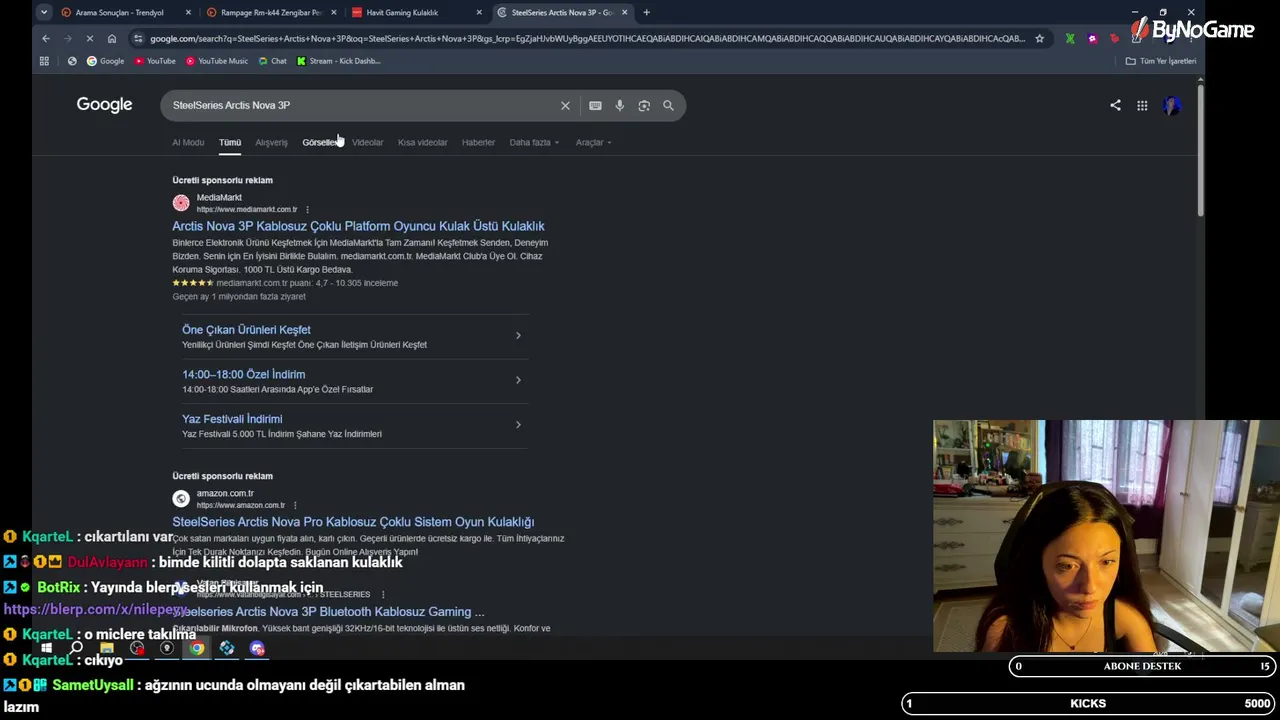Image resolution: width=1280 pixels, height=720 pixels.
Task: Expand the Daha fazla filter menu
Action: (x=534, y=142)
